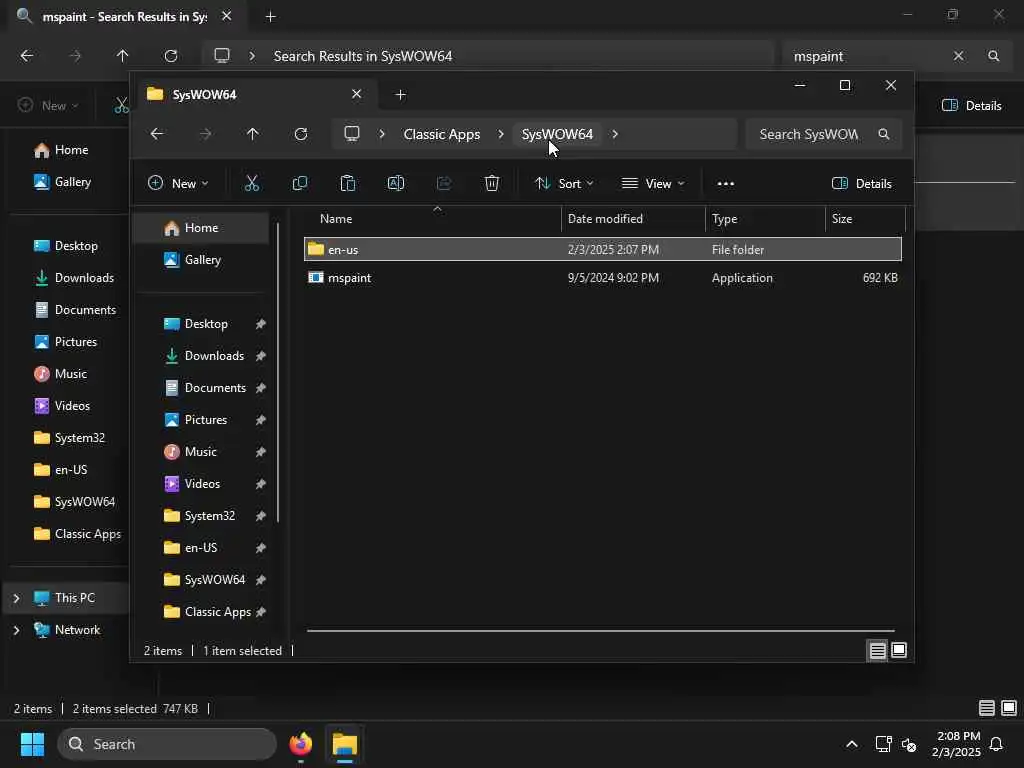
Task: Sort by Size column header
Action: [x=865, y=219]
